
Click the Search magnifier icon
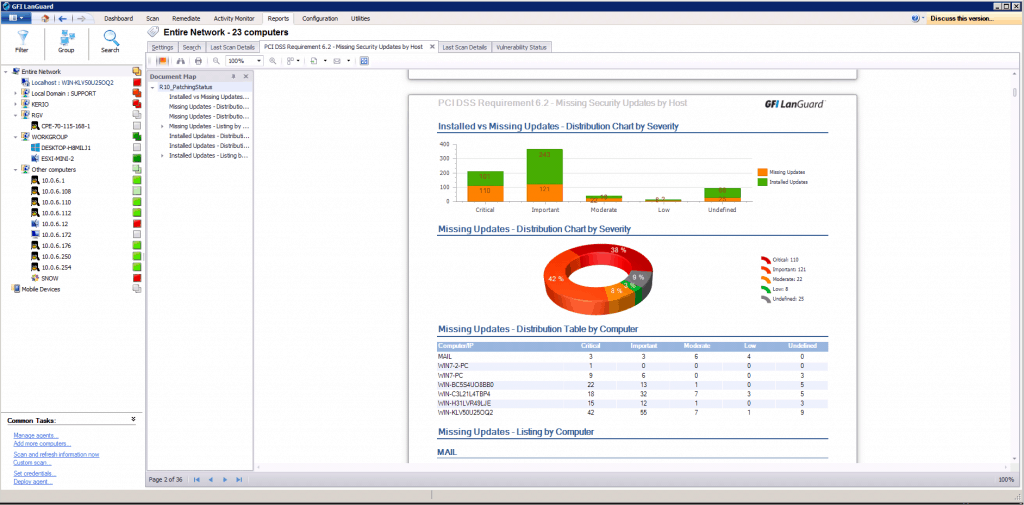click(x=110, y=37)
